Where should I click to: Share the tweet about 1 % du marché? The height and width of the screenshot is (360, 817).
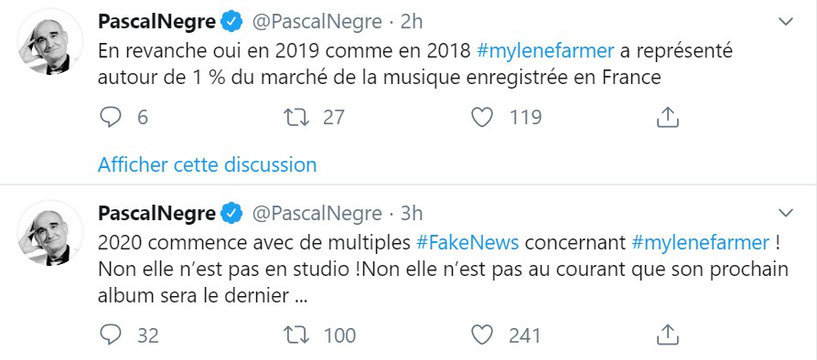pyautogui.click(x=667, y=117)
